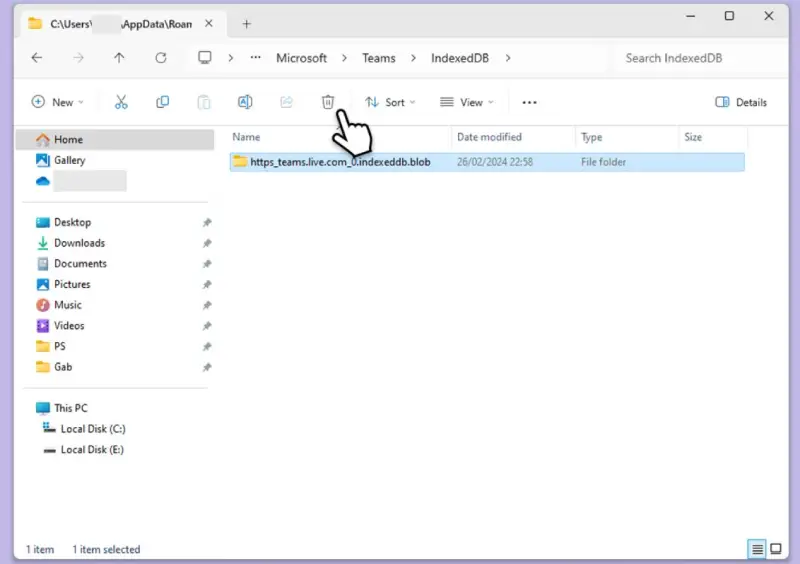Viewport: 800px width, 564px height.
Task: Switch to details list view icon
Action: pyautogui.click(x=757, y=549)
